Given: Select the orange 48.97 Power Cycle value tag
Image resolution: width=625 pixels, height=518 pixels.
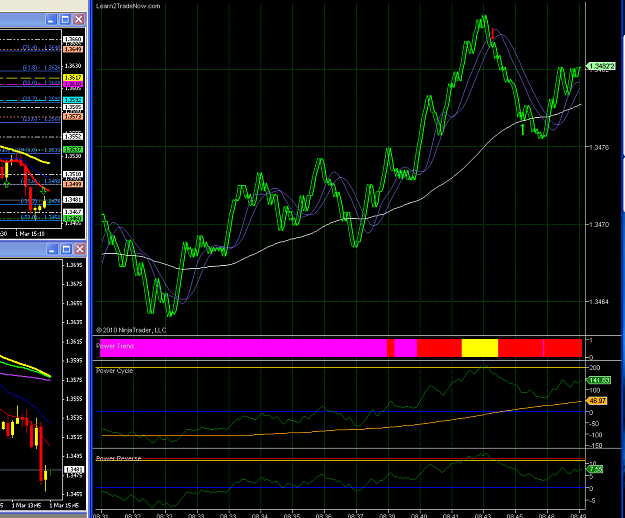Looking at the screenshot, I should (x=597, y=401).
